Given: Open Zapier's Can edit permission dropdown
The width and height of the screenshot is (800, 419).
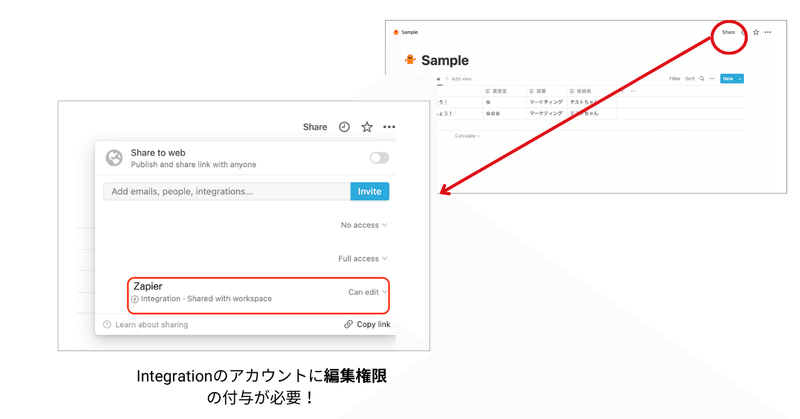Looking at the screenshot, I should pyautogui.click(x=367, y=292).
